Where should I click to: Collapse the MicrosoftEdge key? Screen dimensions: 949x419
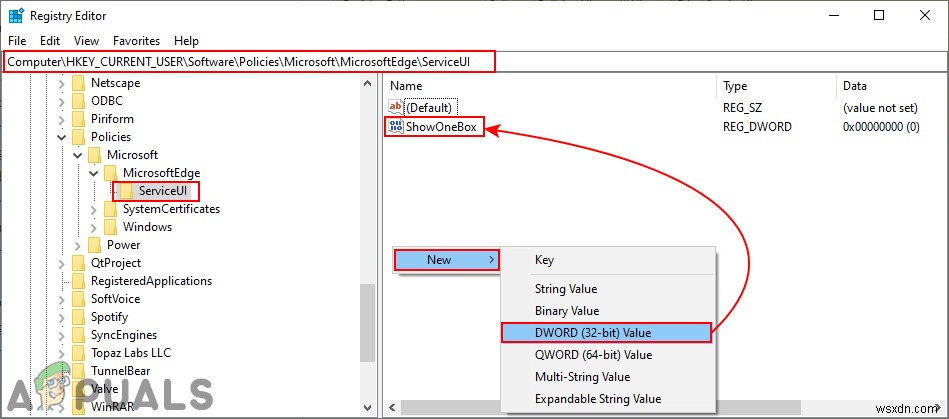pos(93,173)
